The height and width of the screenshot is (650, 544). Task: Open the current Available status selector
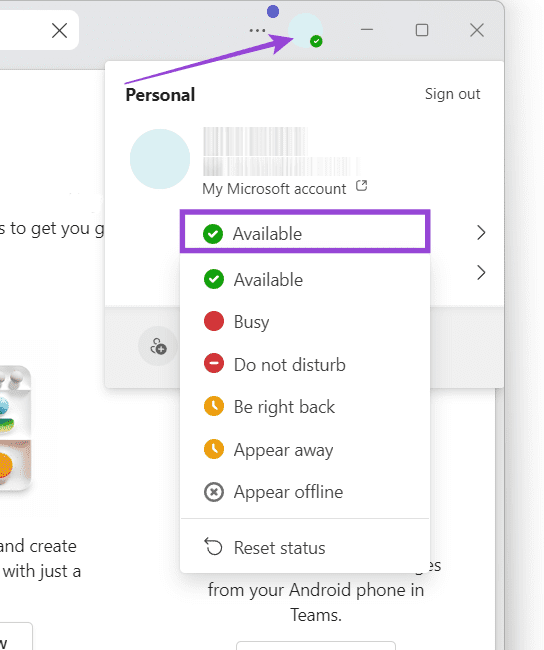coord(305,231)
